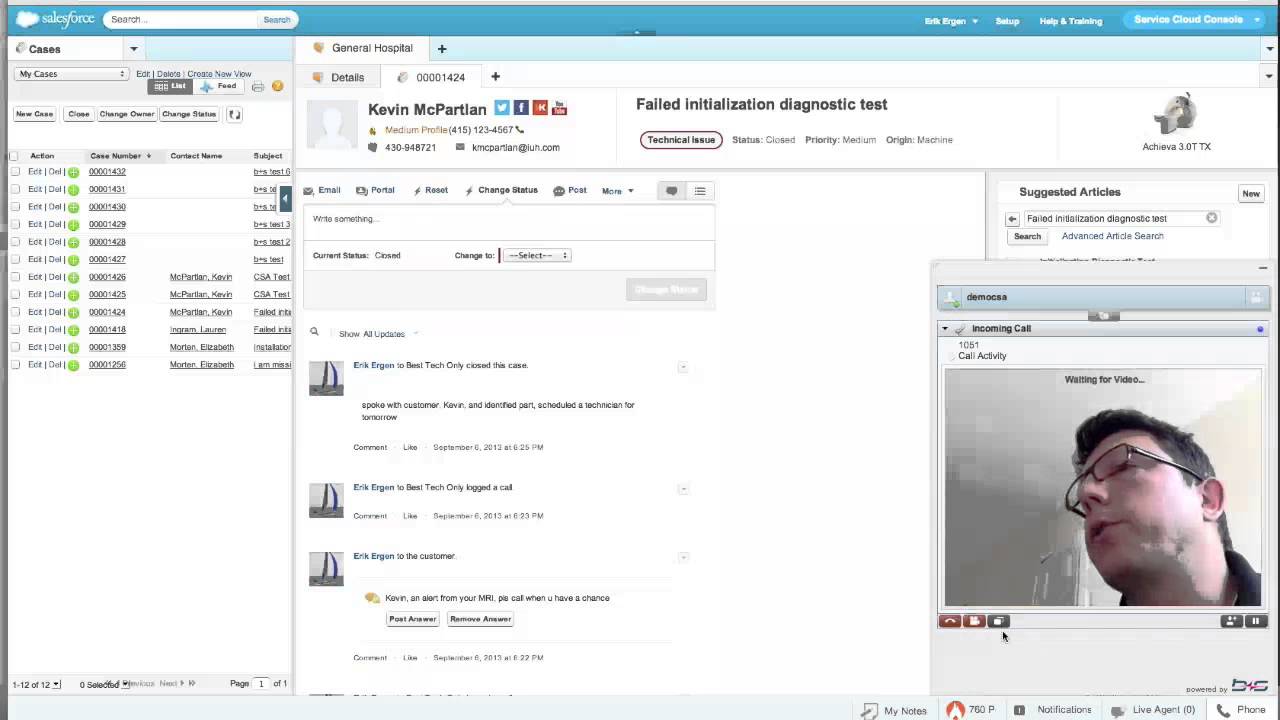Open the Advanced Article Search link
1280x720 pixels.
[x=1112, y=236]
